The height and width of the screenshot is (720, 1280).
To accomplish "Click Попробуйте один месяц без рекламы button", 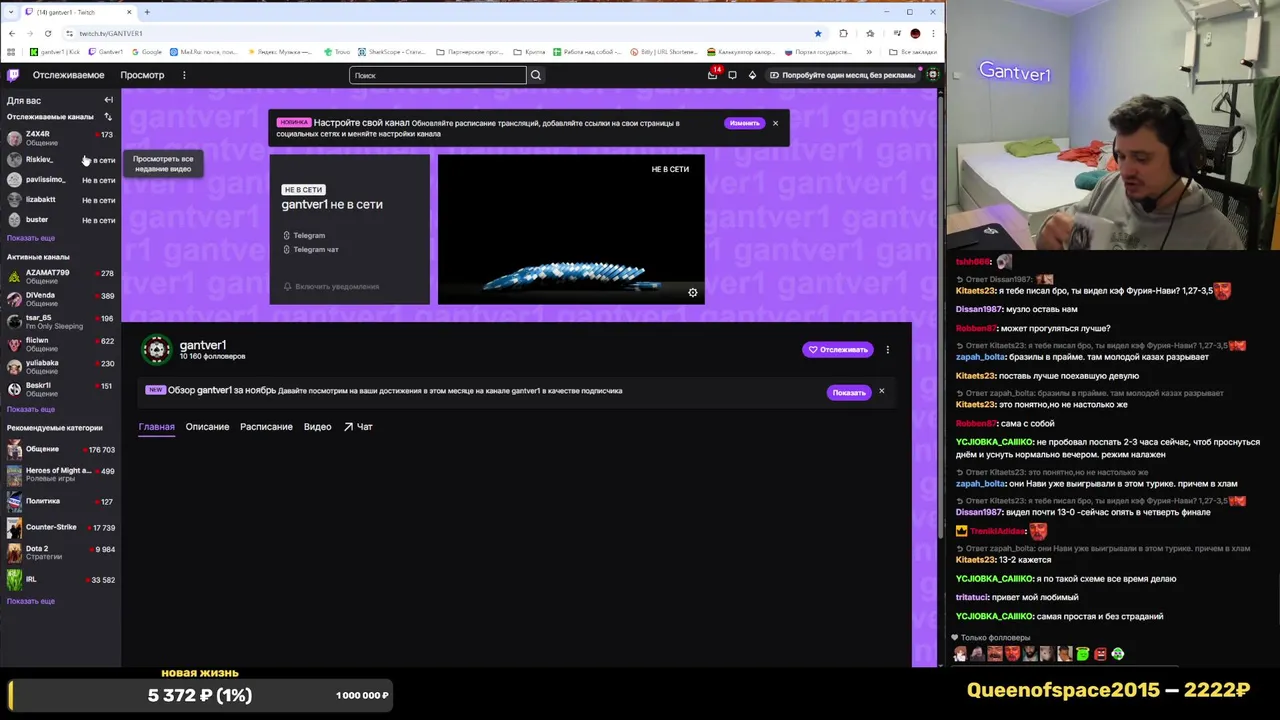I will coord(842,75).
